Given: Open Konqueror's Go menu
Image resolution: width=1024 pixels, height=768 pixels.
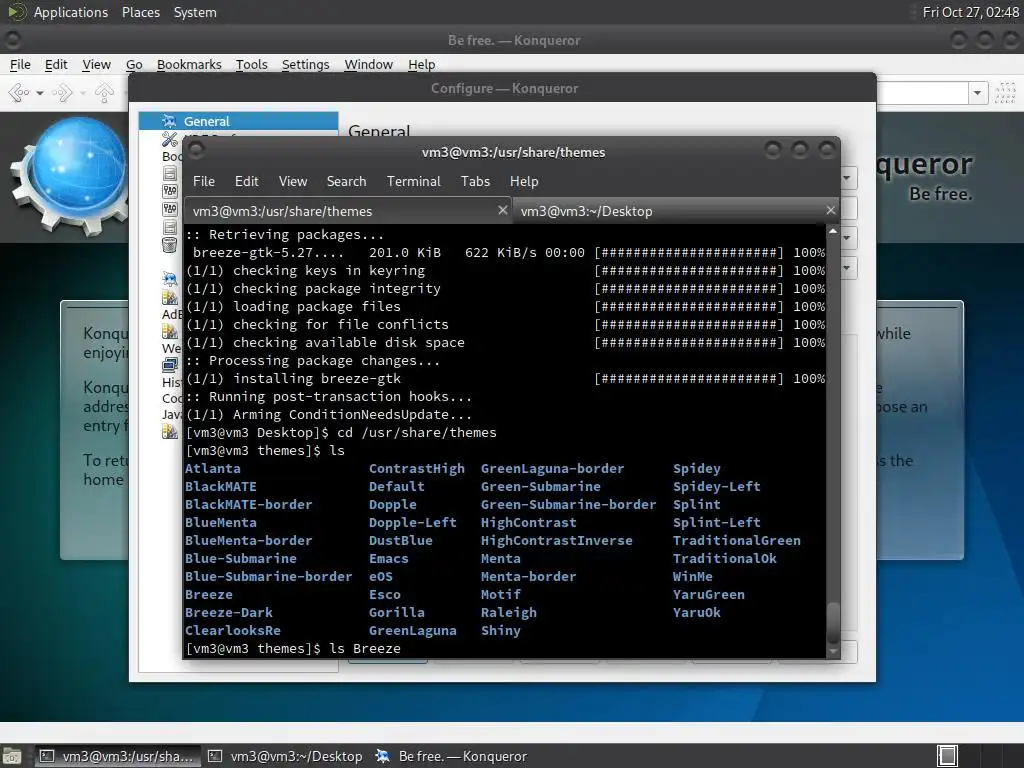Looking at the screenshot, I should pos(134,64).
